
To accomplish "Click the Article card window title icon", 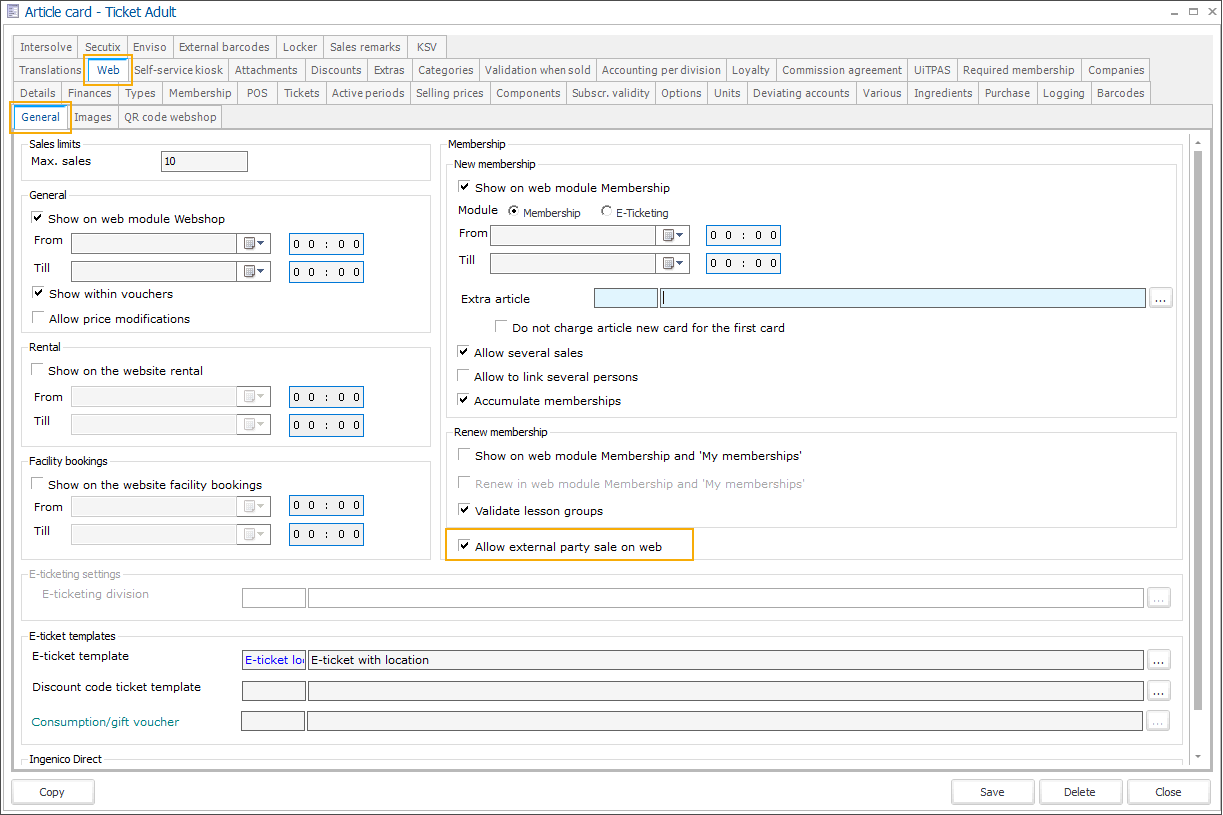I will [x=12, y=12].
